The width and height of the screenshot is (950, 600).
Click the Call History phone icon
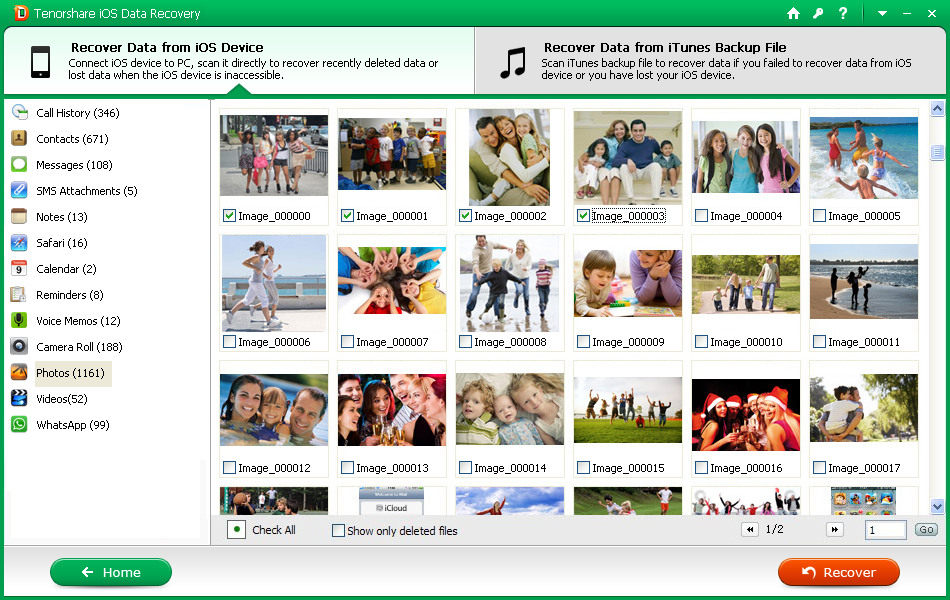[19, 113]
